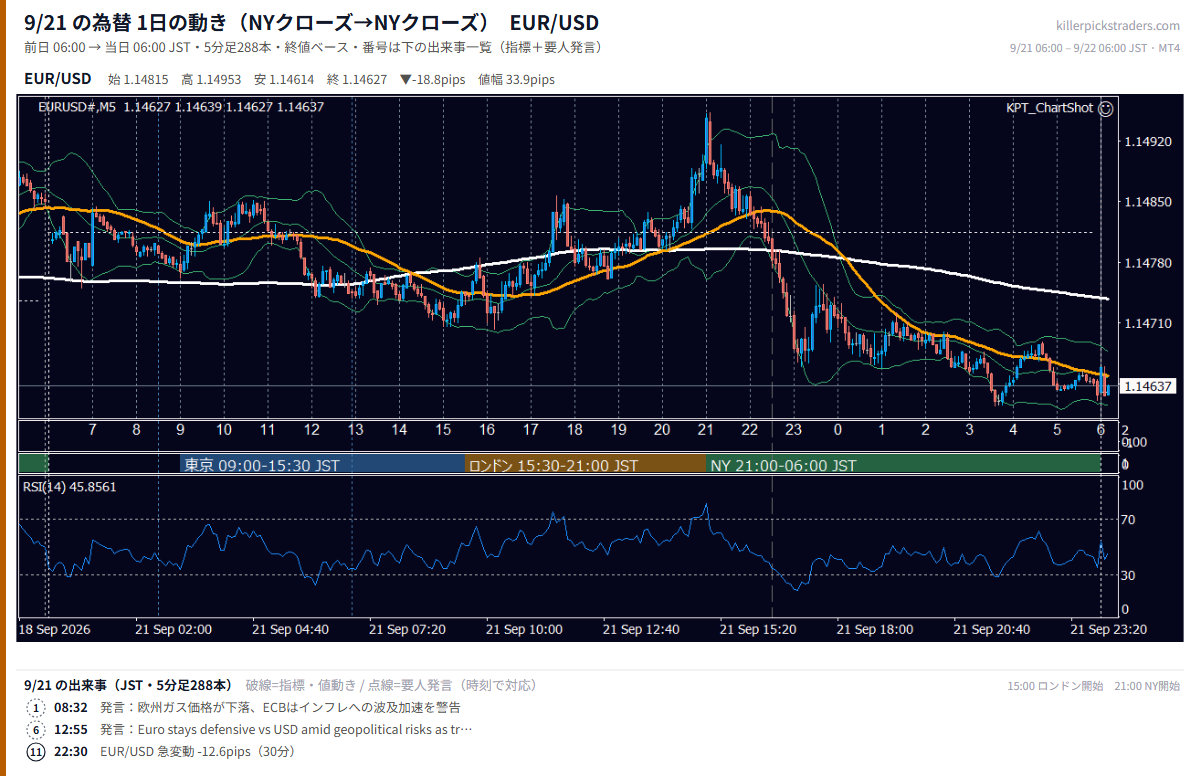Screen dimensions: 1200x776
Task: Click the 21 Sep 15:20 time label
Action: pos(758,629)
